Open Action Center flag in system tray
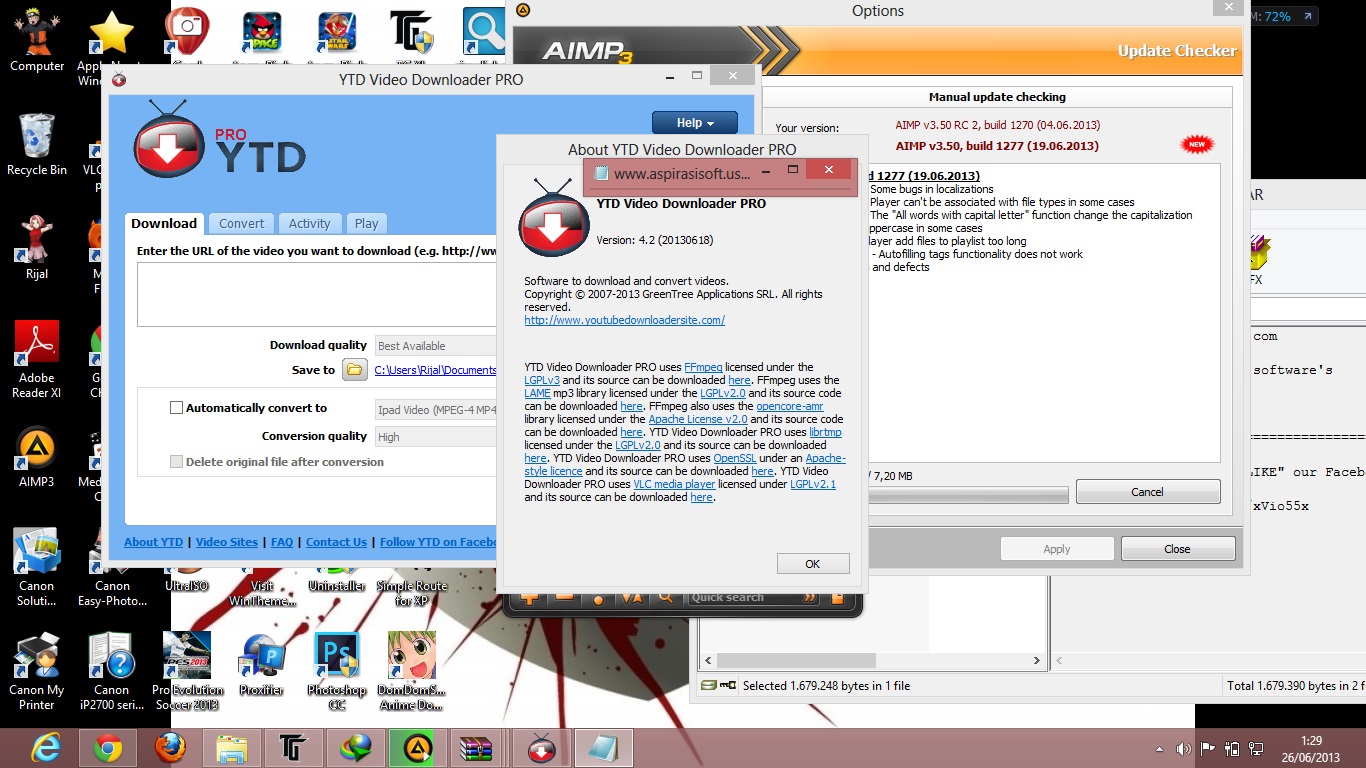Image resolution: width=1366 pixels, height=768 pixels. (1208, 748)
